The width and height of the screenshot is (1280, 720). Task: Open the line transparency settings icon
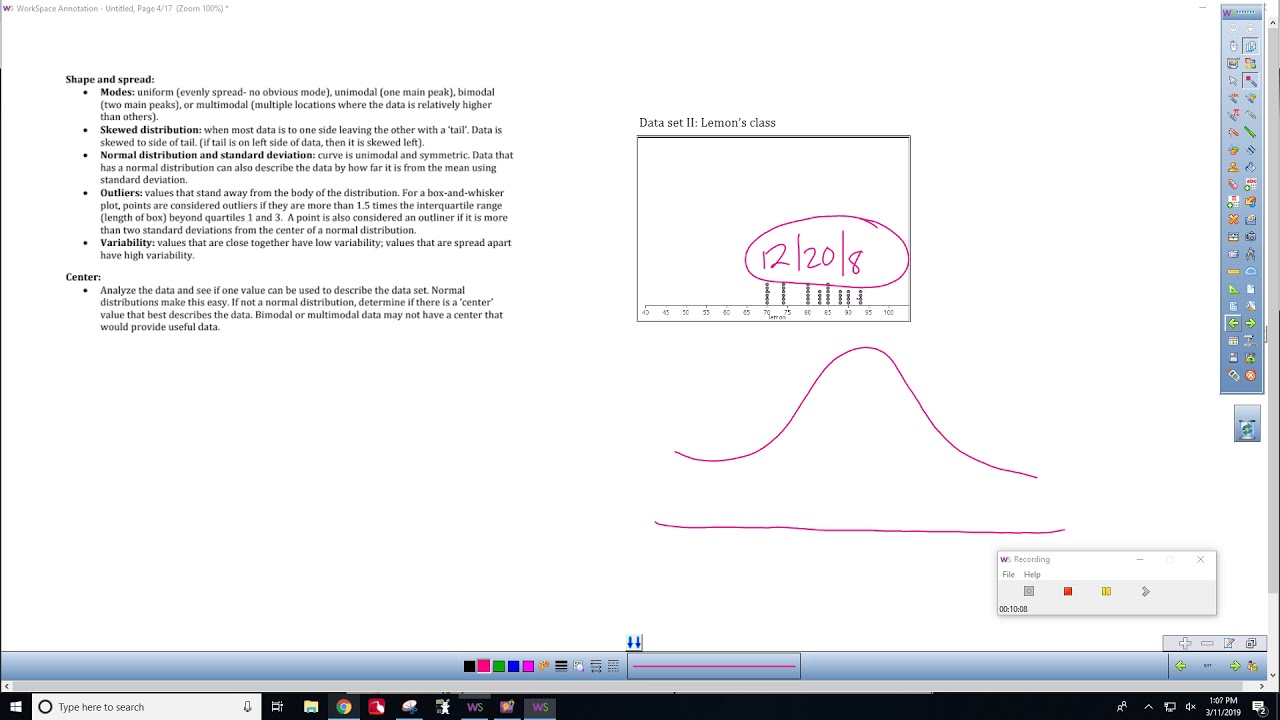578,666
